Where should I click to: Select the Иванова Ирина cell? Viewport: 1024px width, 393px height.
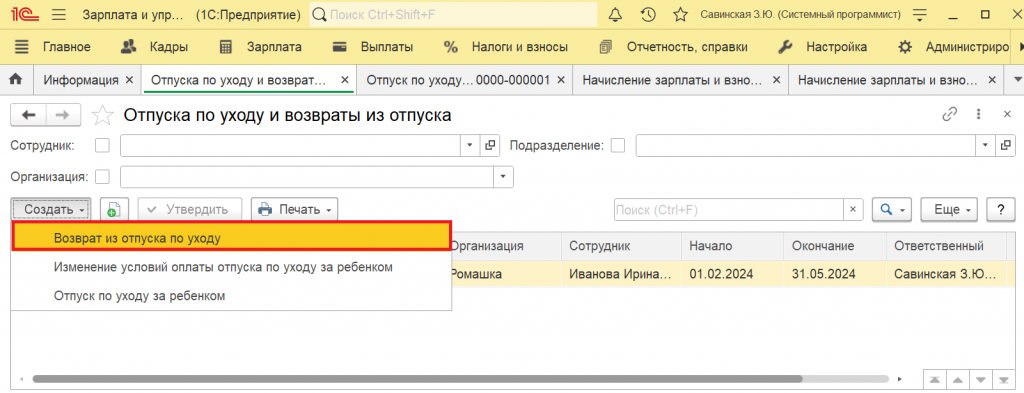[621, 274]
